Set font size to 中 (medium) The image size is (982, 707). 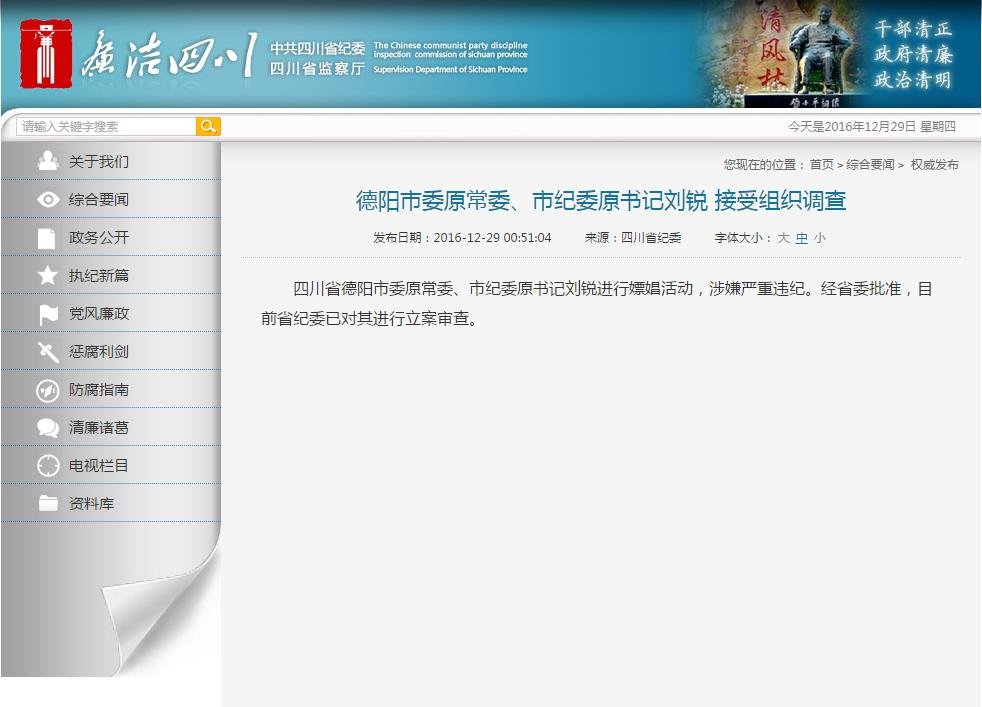tap(801, 238)
